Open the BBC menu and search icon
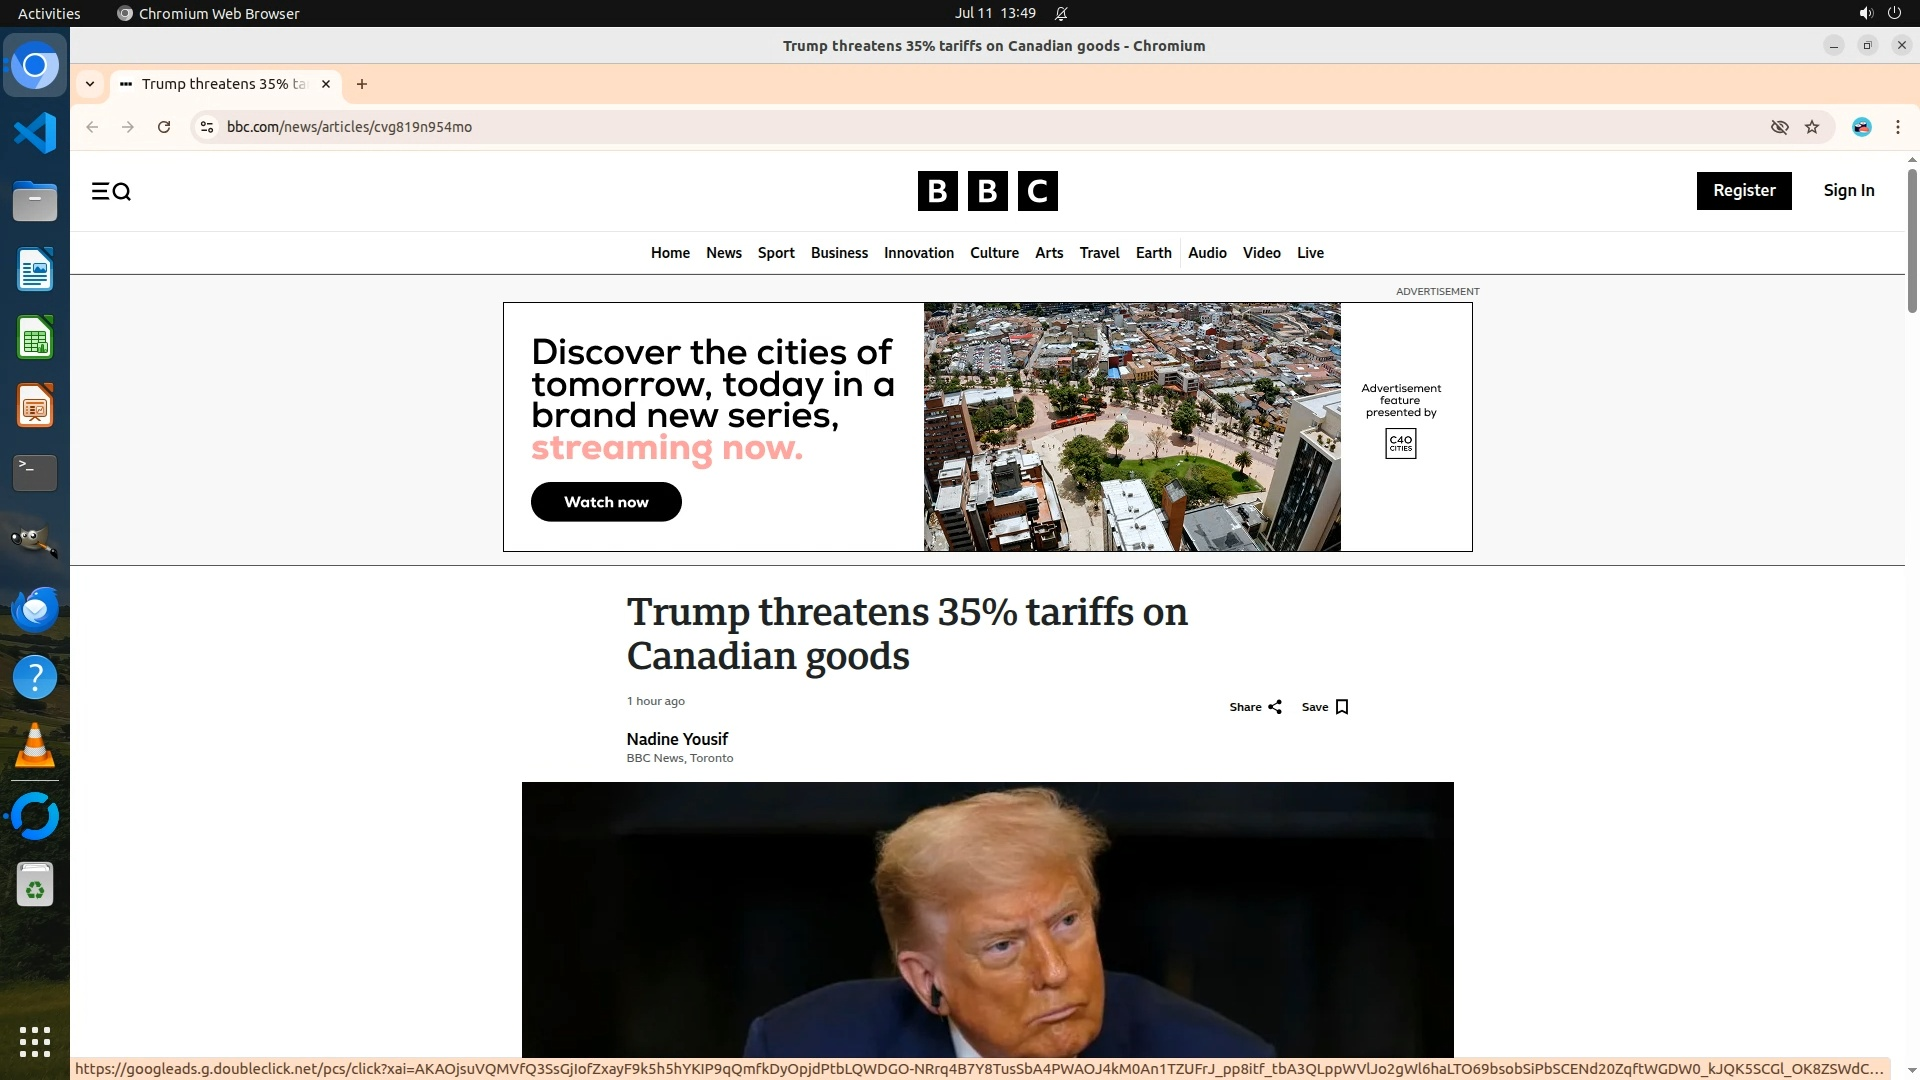 click(111, 191)
